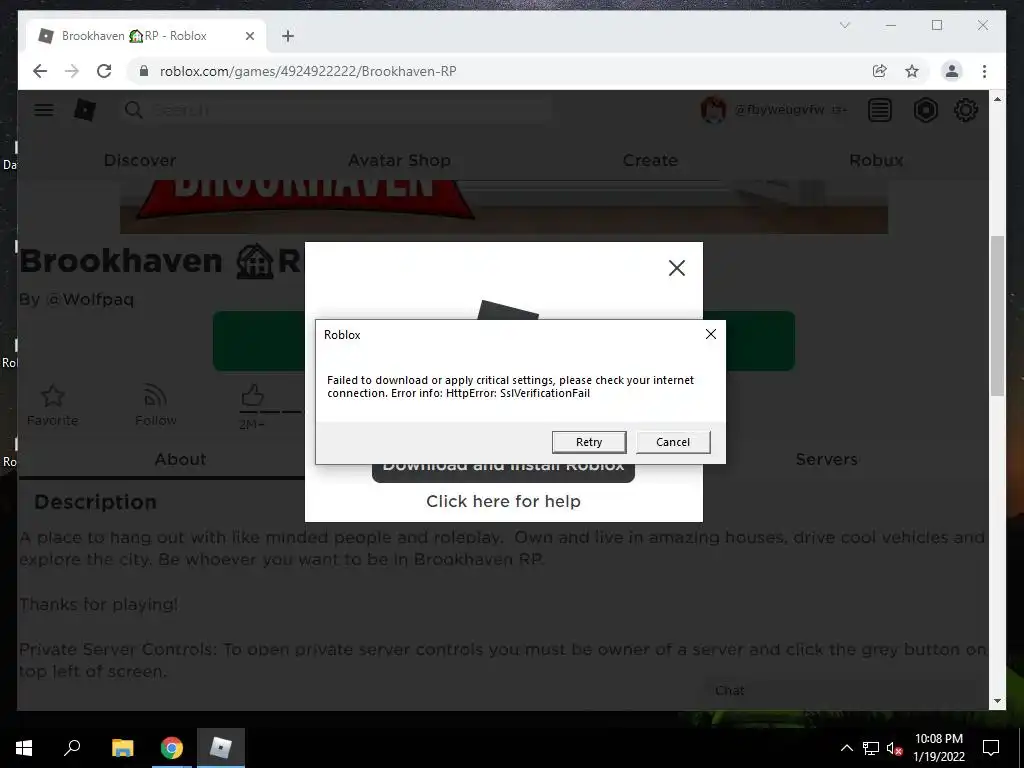Close the Brookhaven RP tab
The height and width of the screenshot is (768, 1024).
[x=249, y=36]
